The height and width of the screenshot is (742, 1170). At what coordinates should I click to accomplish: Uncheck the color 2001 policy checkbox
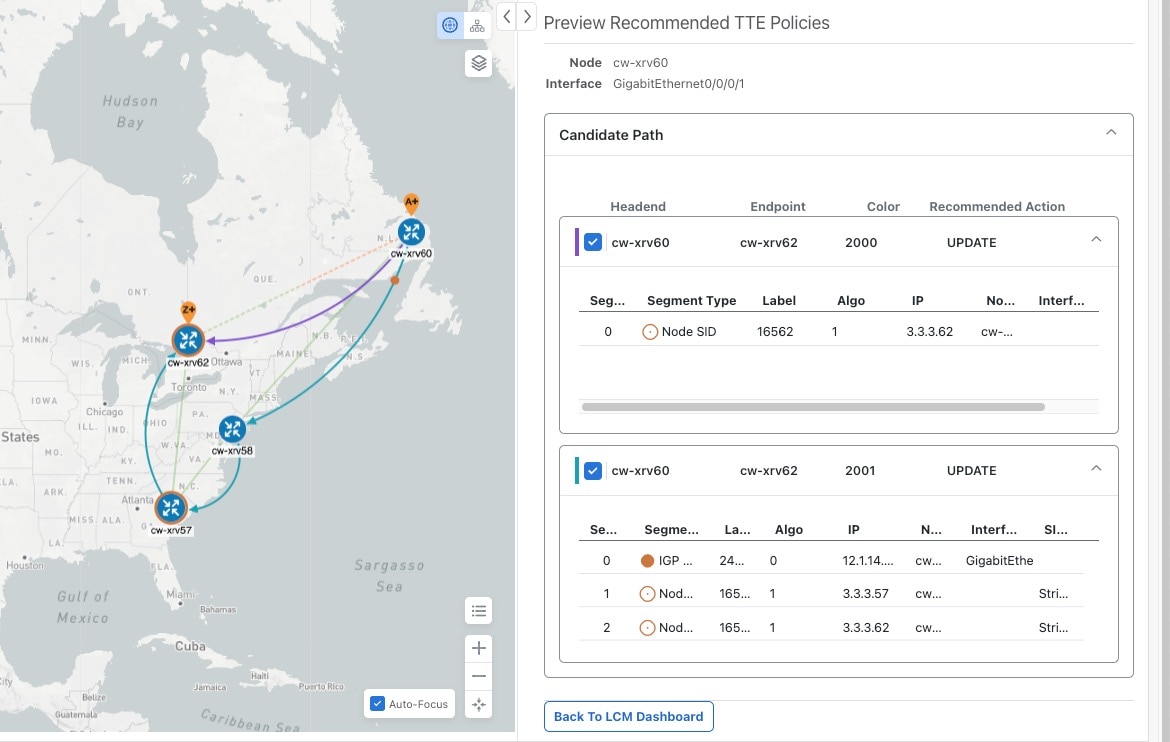point(593,470)
